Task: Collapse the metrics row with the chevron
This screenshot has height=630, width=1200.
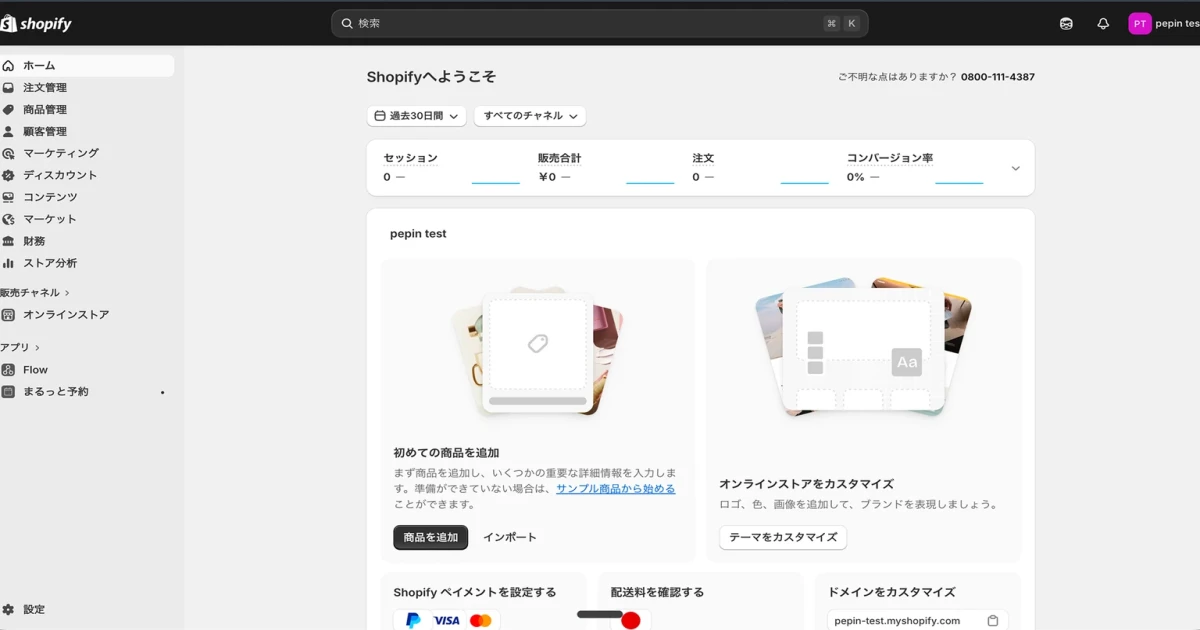Action: [x=1014, y=168]
